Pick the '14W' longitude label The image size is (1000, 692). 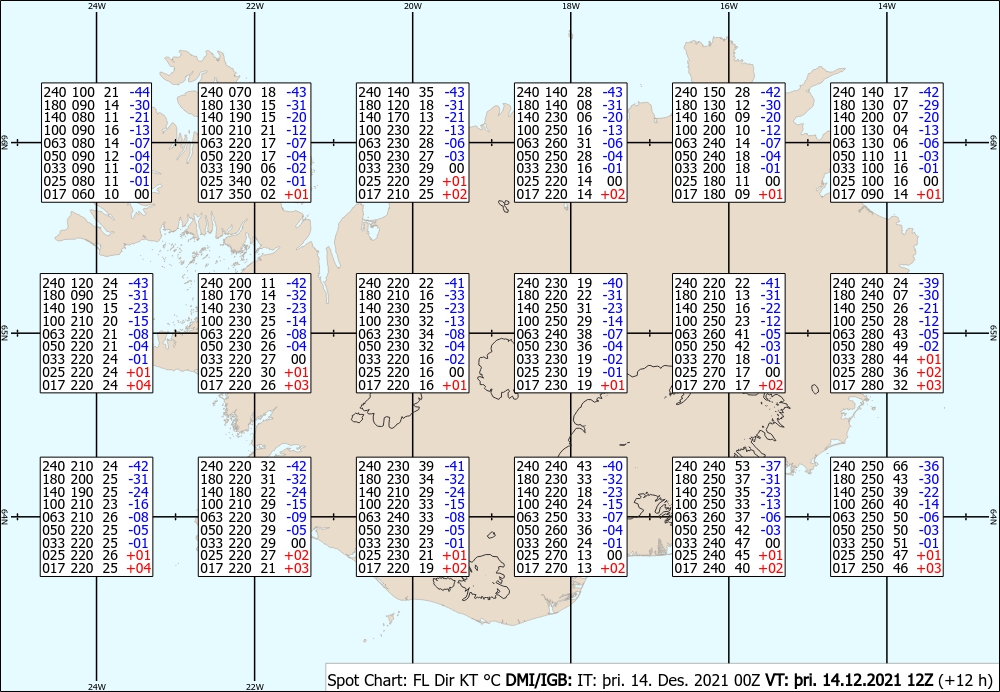click(x=887, y=5)
